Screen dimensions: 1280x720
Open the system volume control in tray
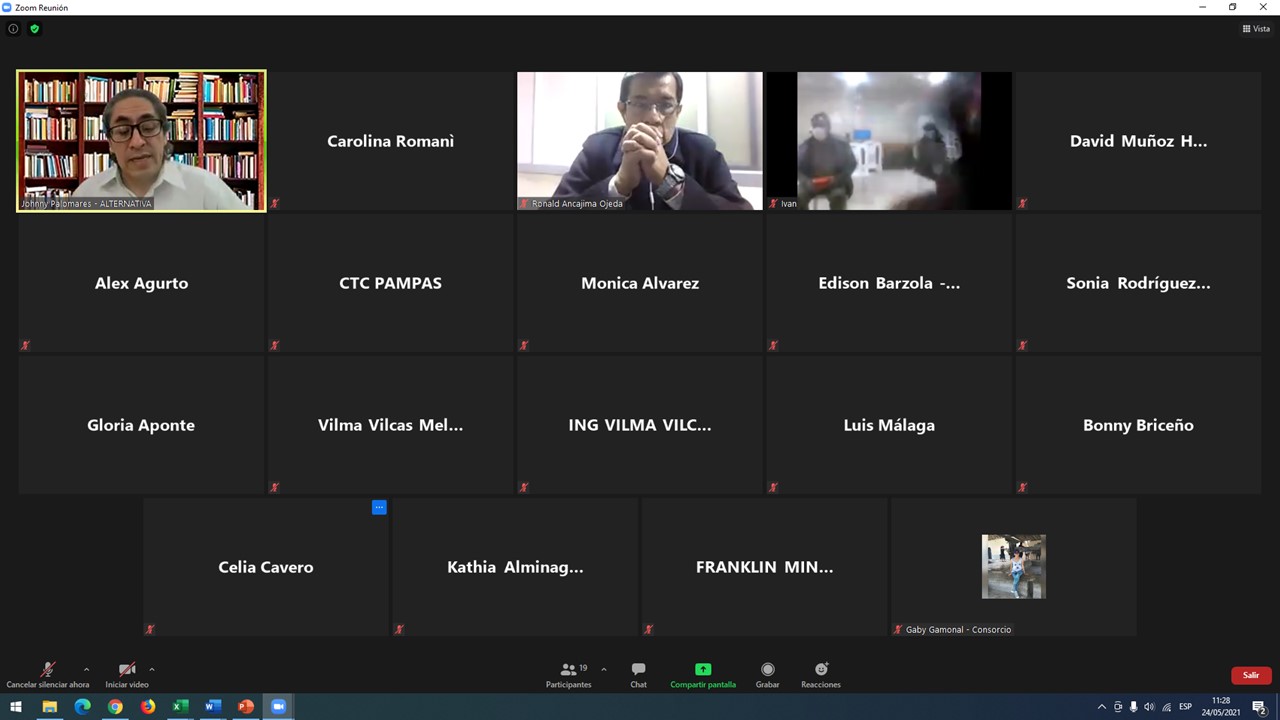(1149, 707)
